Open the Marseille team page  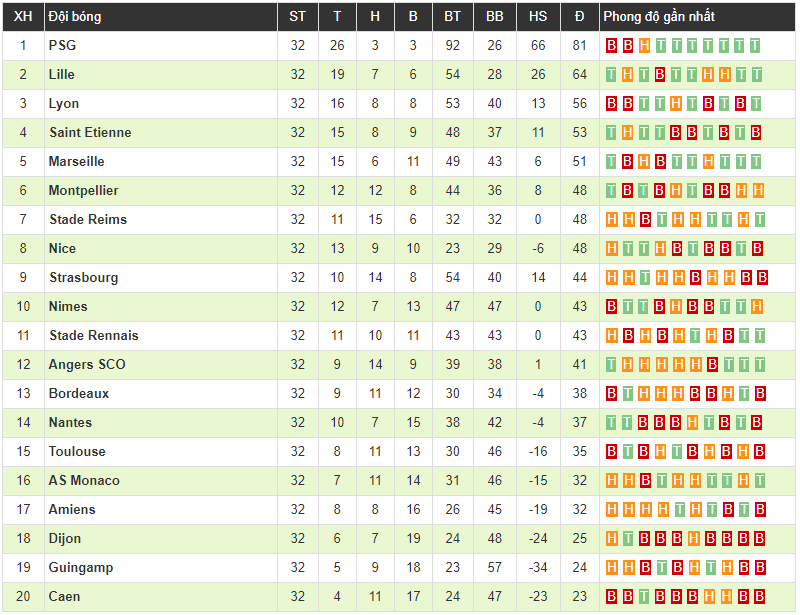[x=76, y=161]
